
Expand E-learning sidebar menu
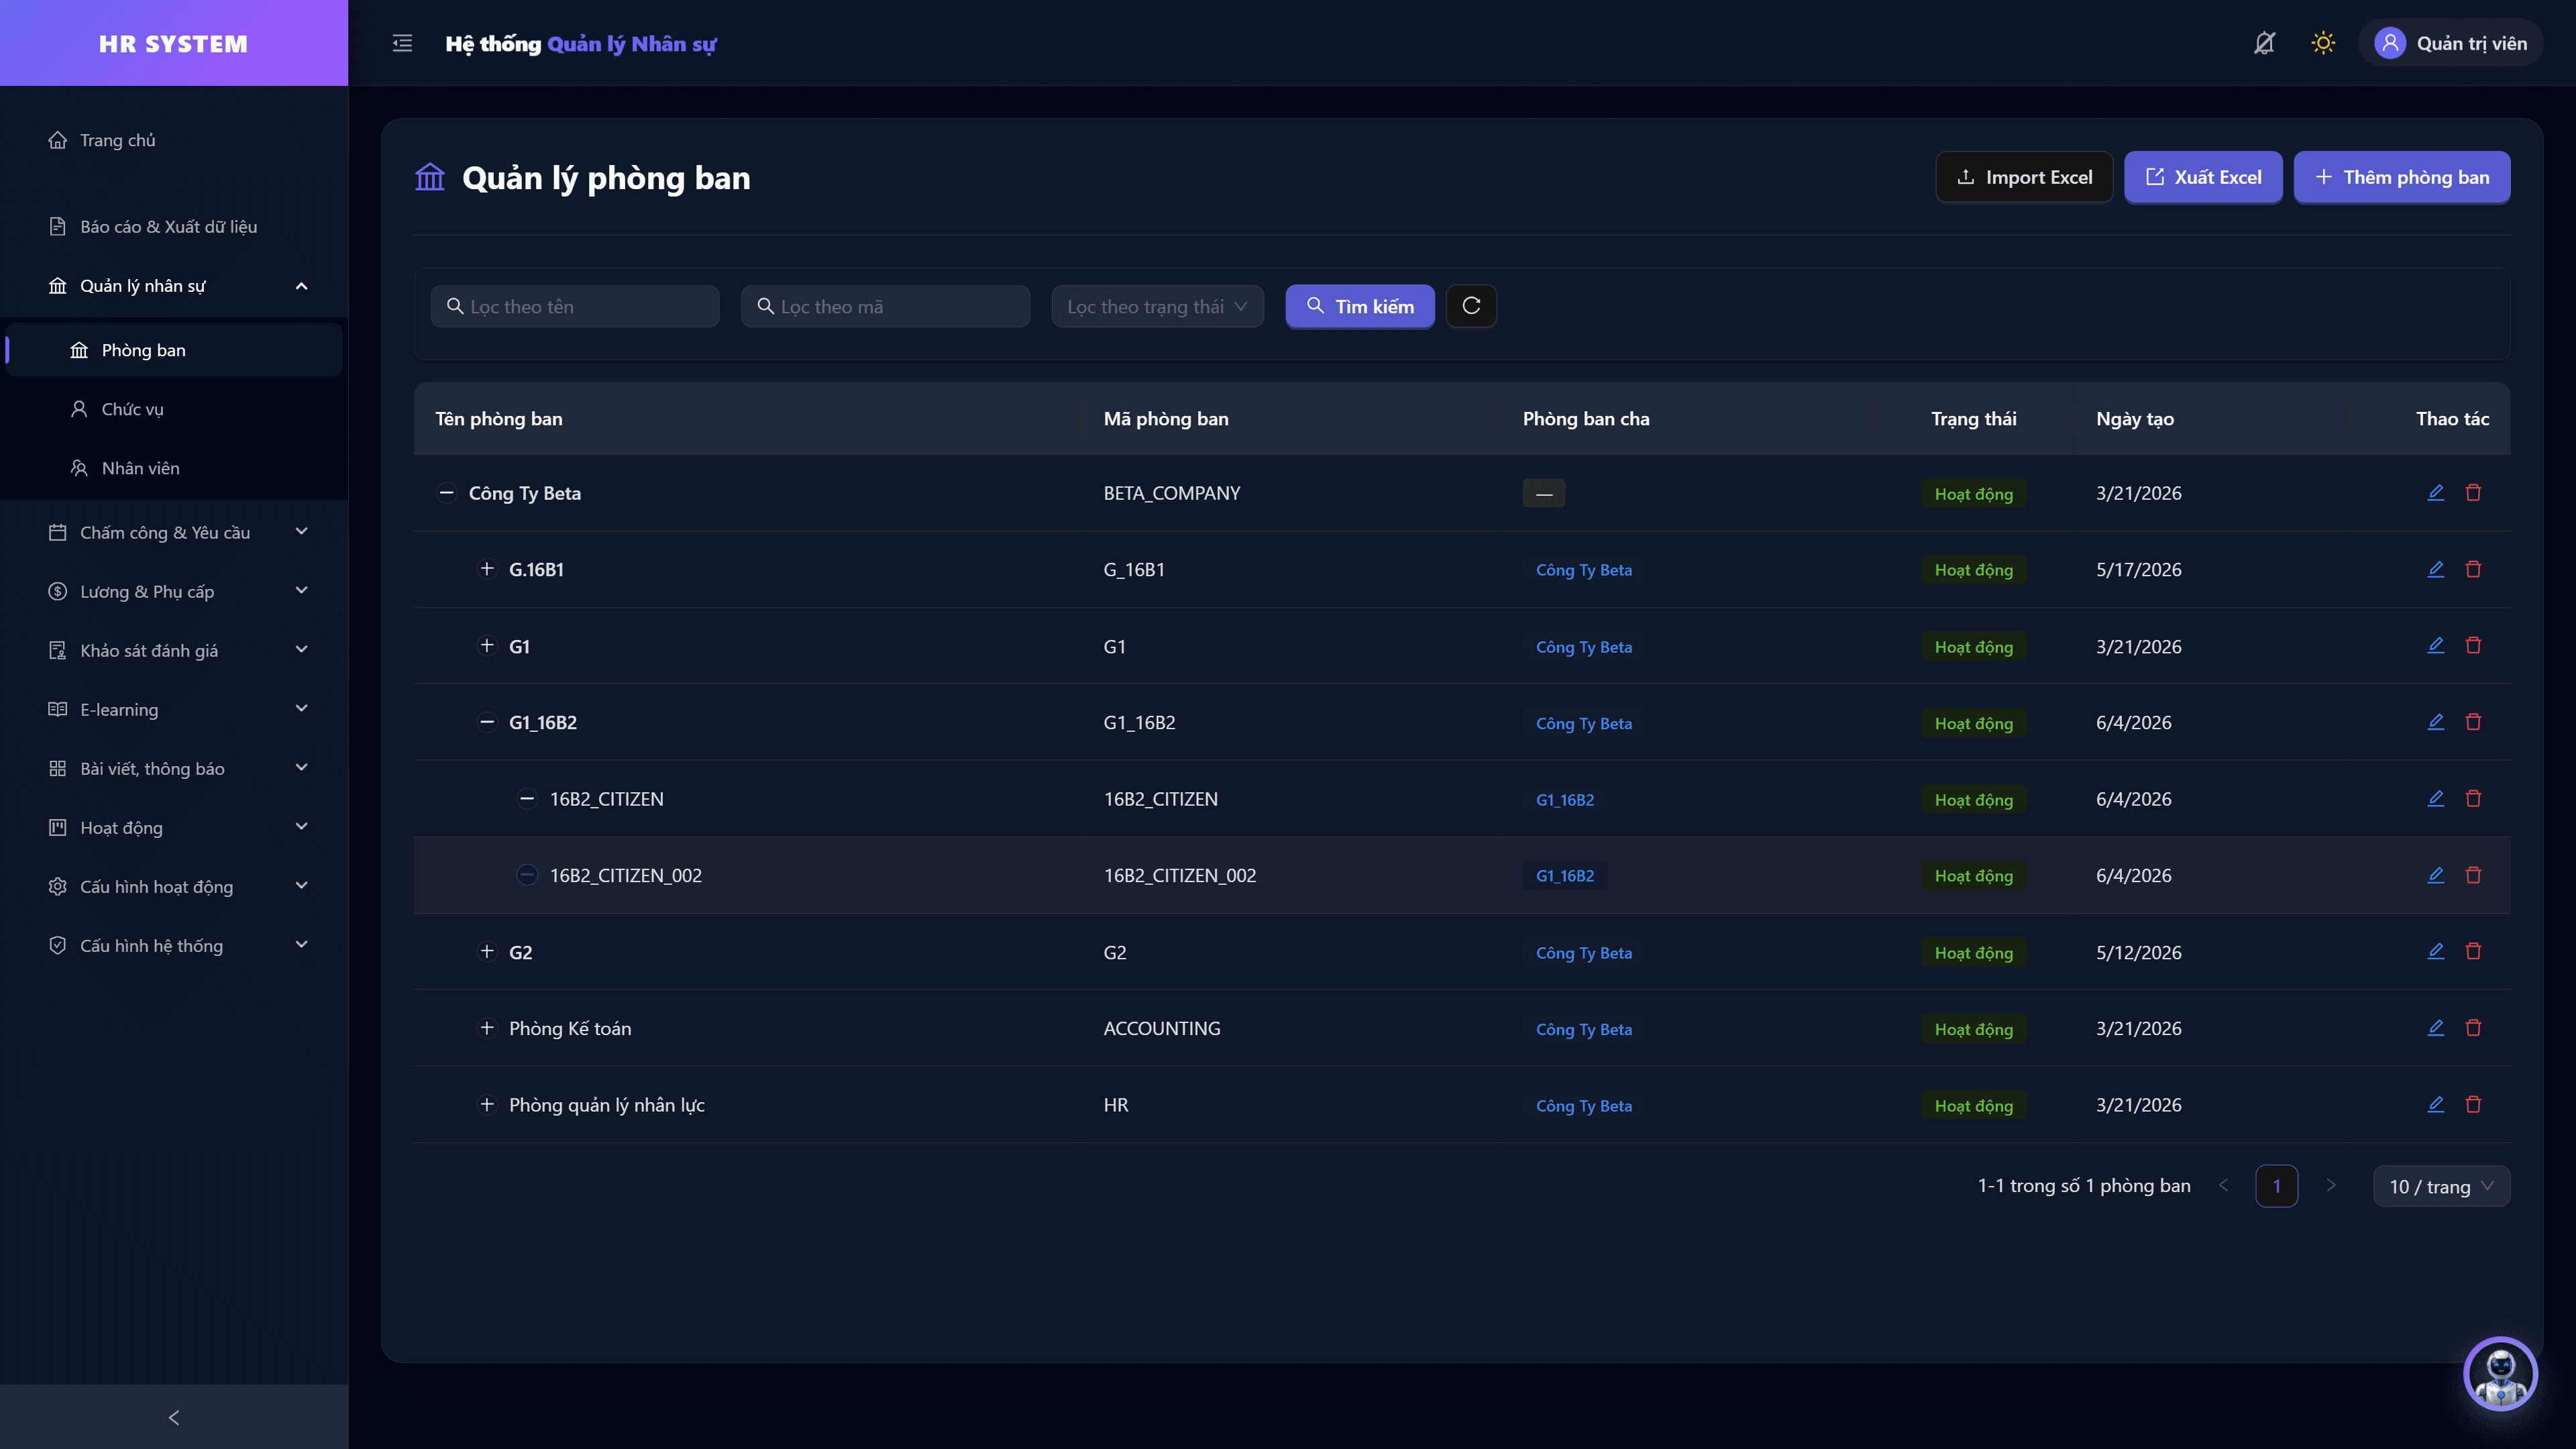click(174, 710)
